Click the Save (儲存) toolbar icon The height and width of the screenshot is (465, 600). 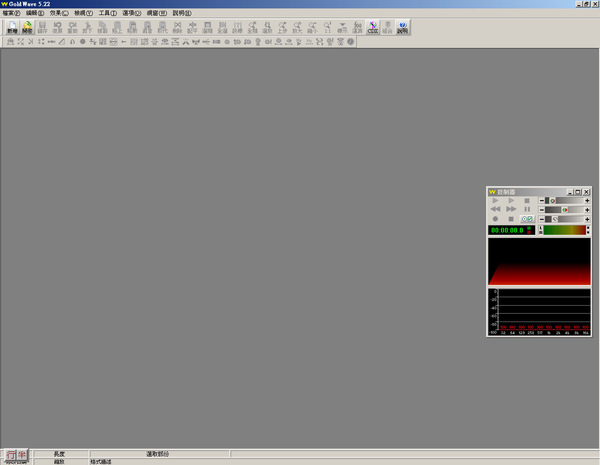pos(42,27)
